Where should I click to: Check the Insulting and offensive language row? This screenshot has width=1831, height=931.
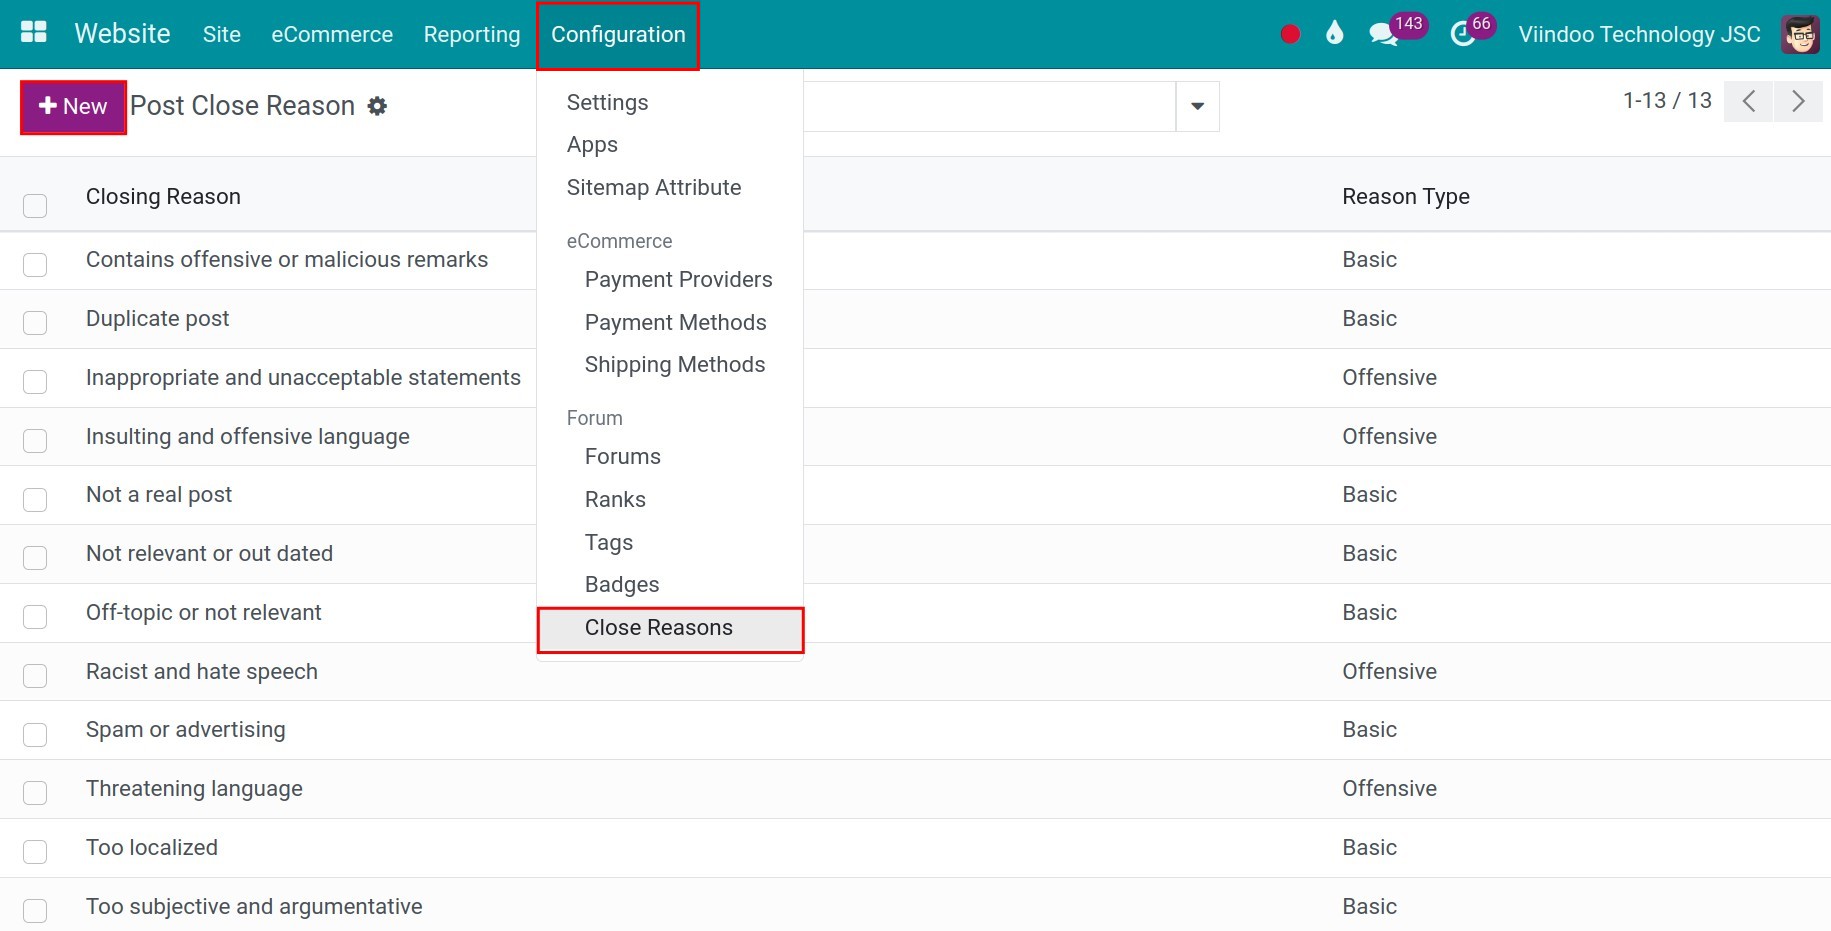click(x=35, y=441)
